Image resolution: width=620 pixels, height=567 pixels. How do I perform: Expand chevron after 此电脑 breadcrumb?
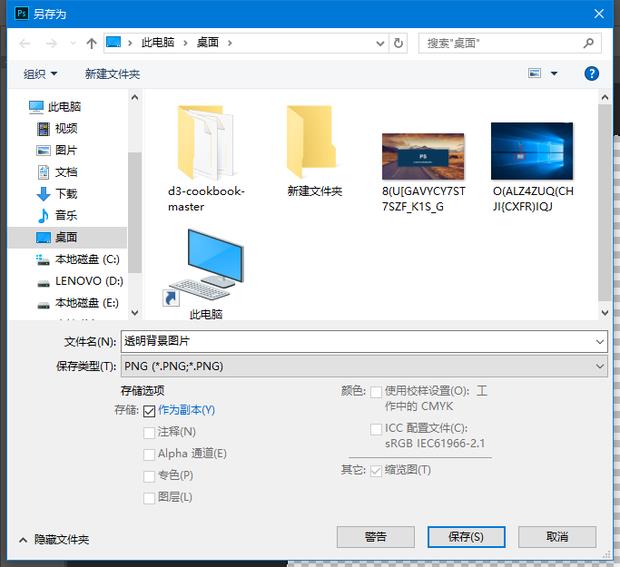(x=185, y=43)
